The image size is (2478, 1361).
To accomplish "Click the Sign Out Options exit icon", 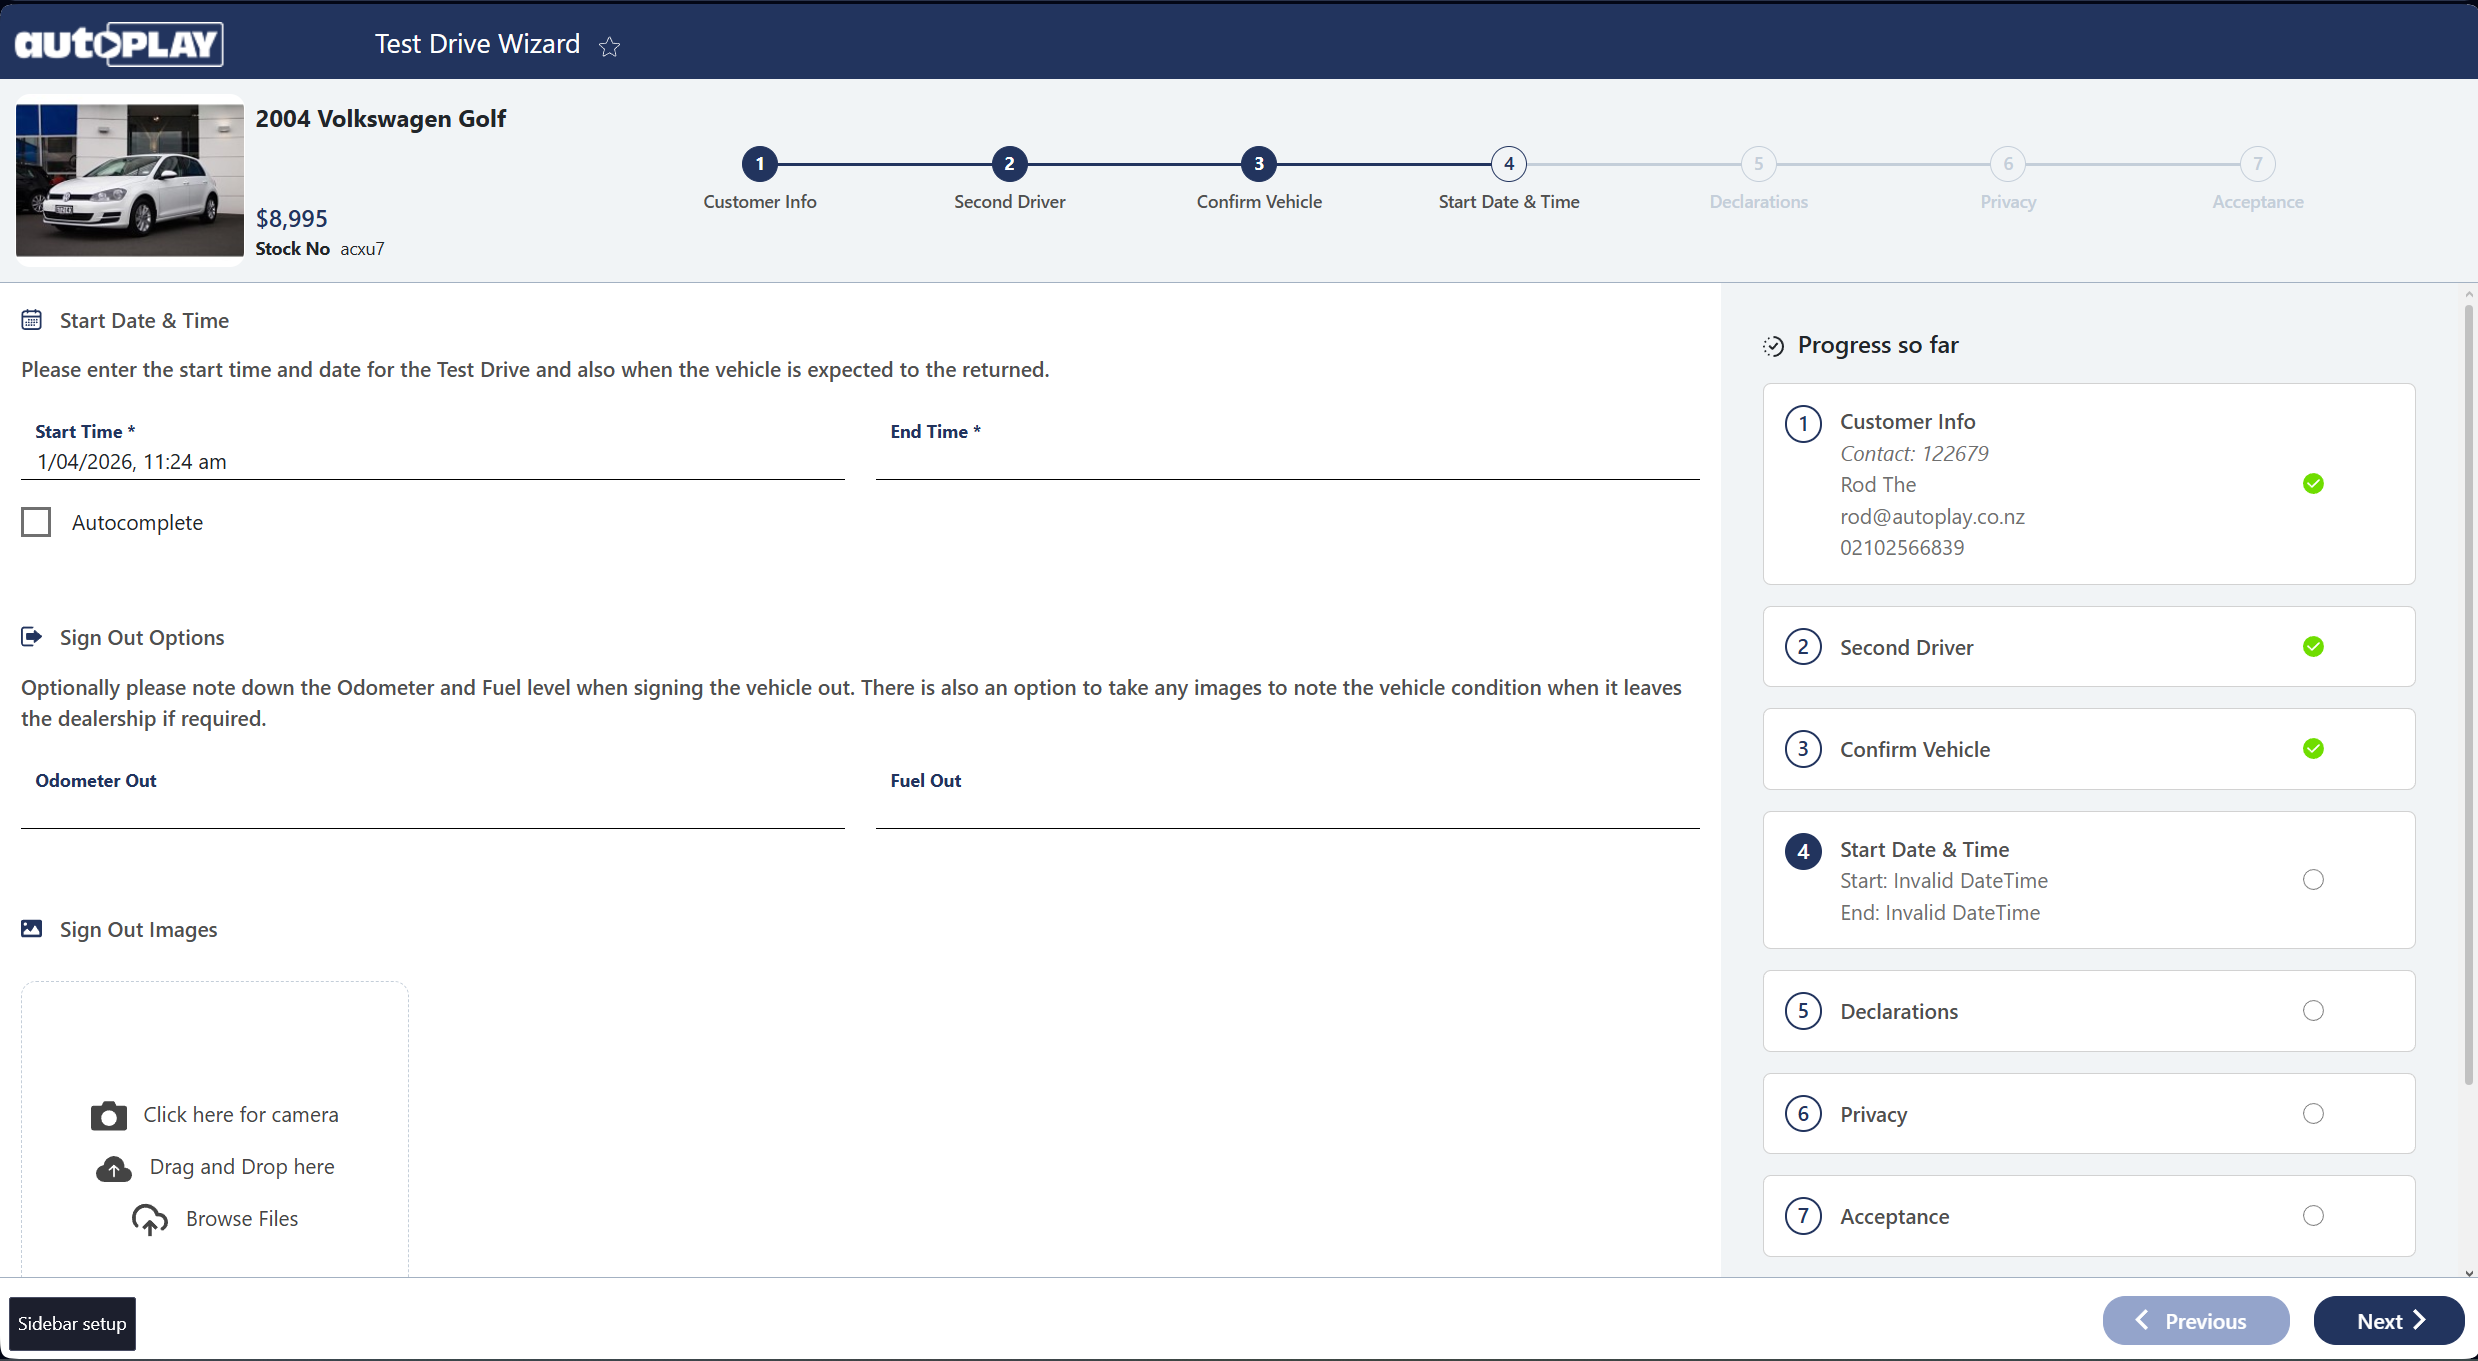I will coord(32,637).
